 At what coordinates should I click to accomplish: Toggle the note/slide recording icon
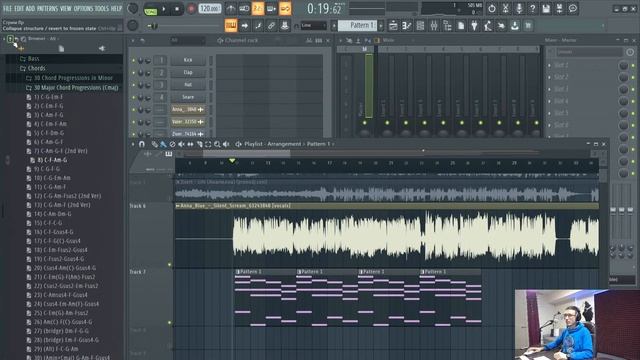point(258,26)
